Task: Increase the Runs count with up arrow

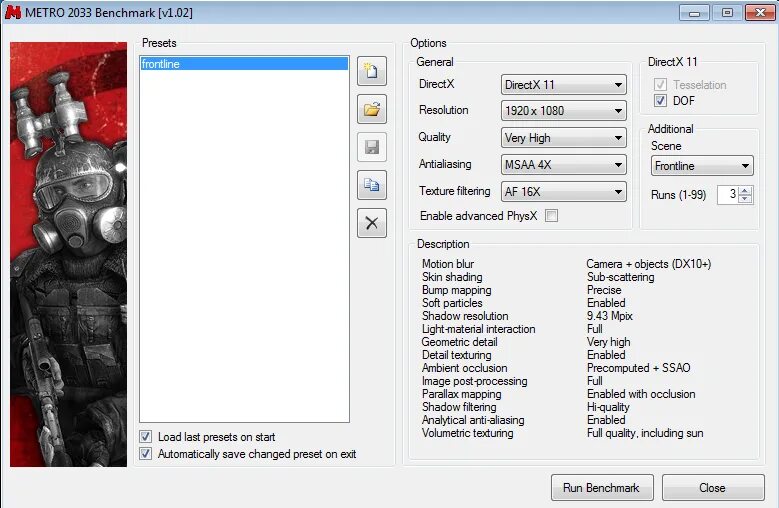Action: tap(745, 190)
